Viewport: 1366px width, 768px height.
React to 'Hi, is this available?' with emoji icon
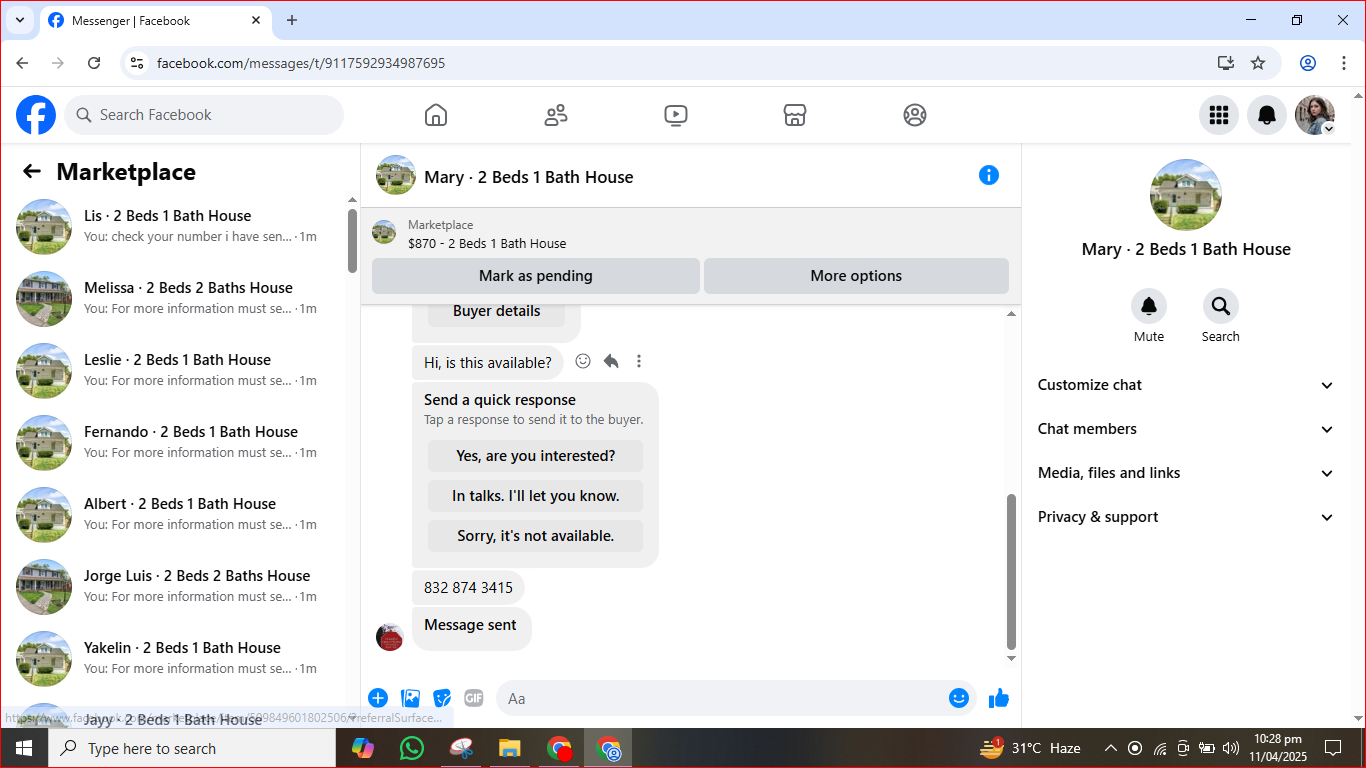[x=583, y=361]
